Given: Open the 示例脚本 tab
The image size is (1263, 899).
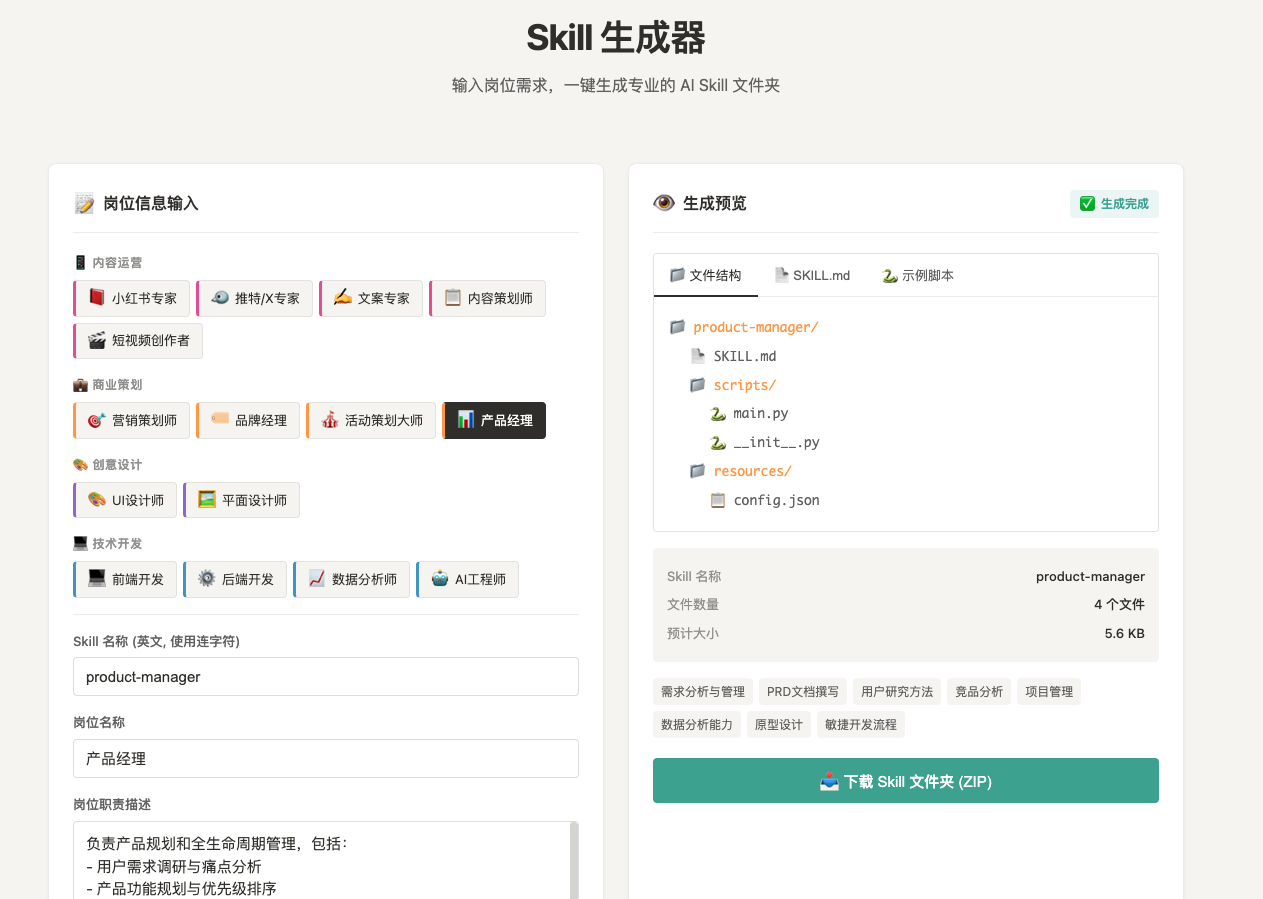Looking at the screenshot, I should [918, 275].
